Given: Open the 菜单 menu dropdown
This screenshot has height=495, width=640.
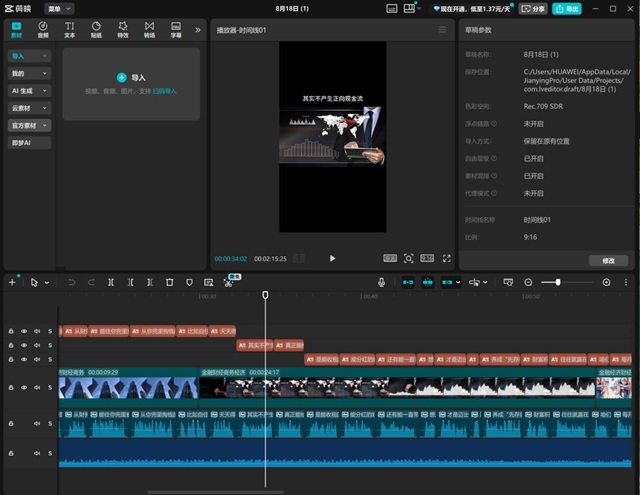Looking at the screenshot, I should [59, 9].
